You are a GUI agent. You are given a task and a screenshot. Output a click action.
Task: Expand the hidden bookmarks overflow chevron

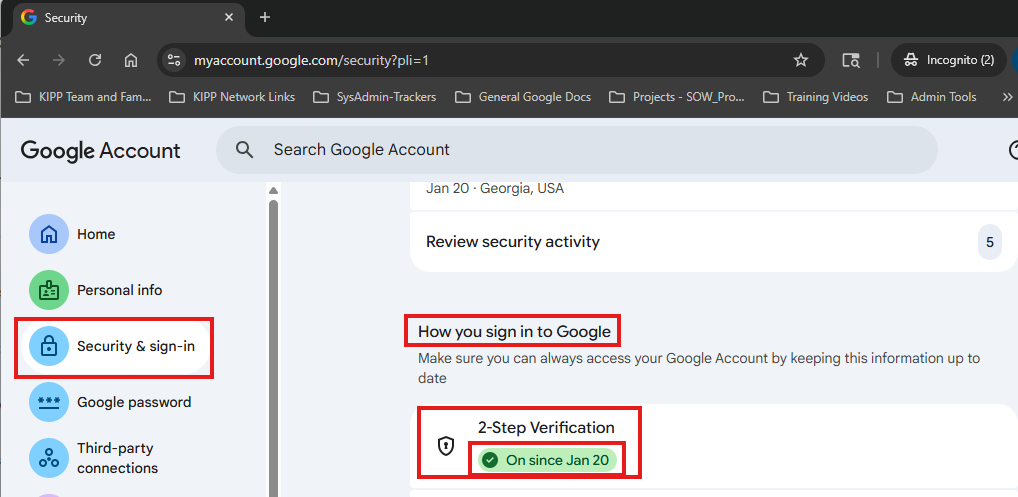[x=1007, y=97]
